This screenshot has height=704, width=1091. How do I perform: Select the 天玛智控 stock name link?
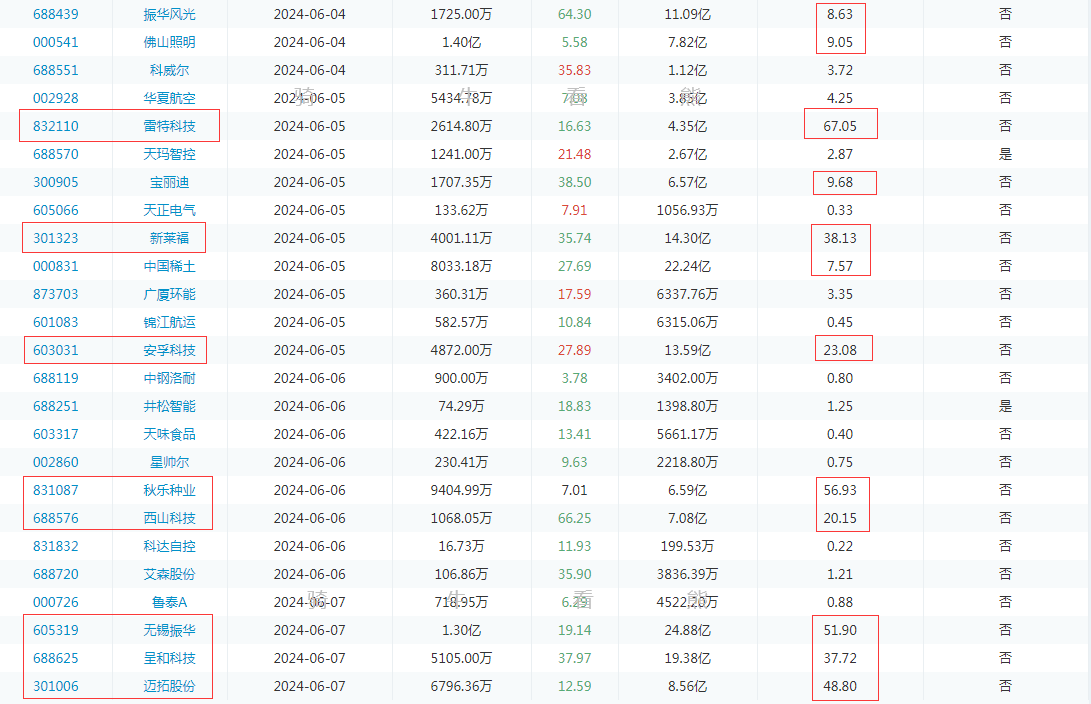169,154
